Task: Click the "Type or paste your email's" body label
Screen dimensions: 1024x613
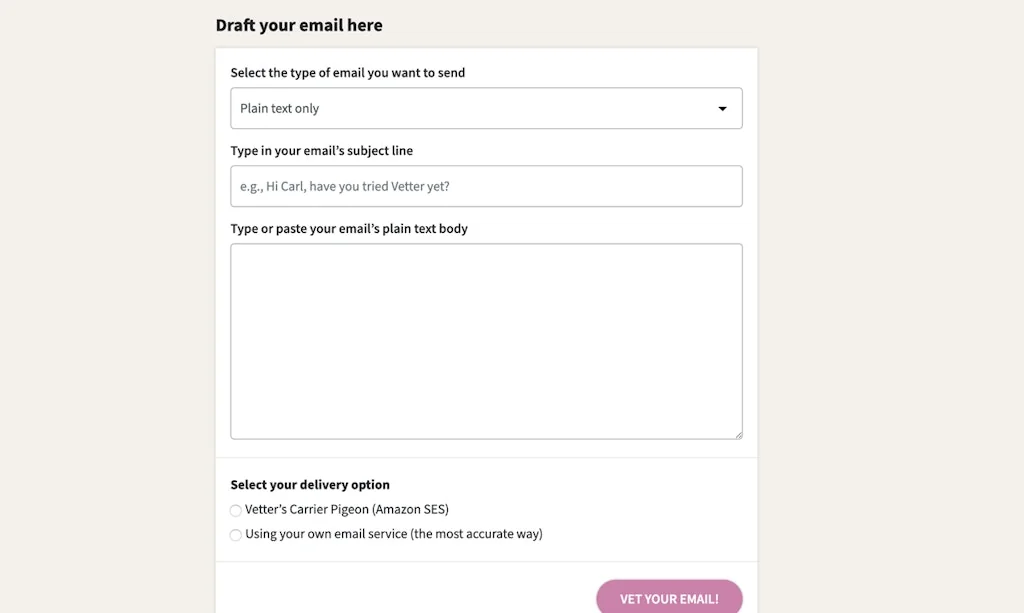Action: (348, 229)
